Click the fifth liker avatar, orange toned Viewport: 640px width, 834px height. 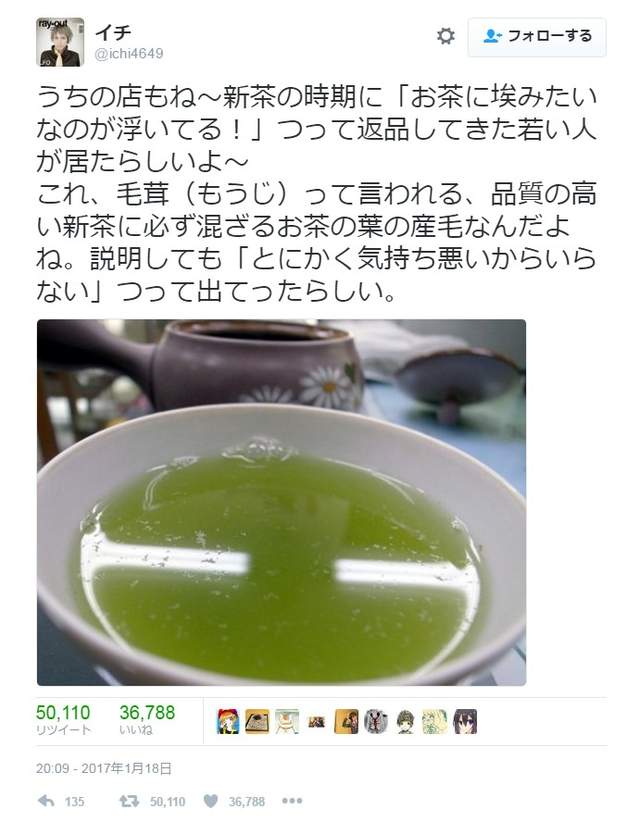click(346, 722)
